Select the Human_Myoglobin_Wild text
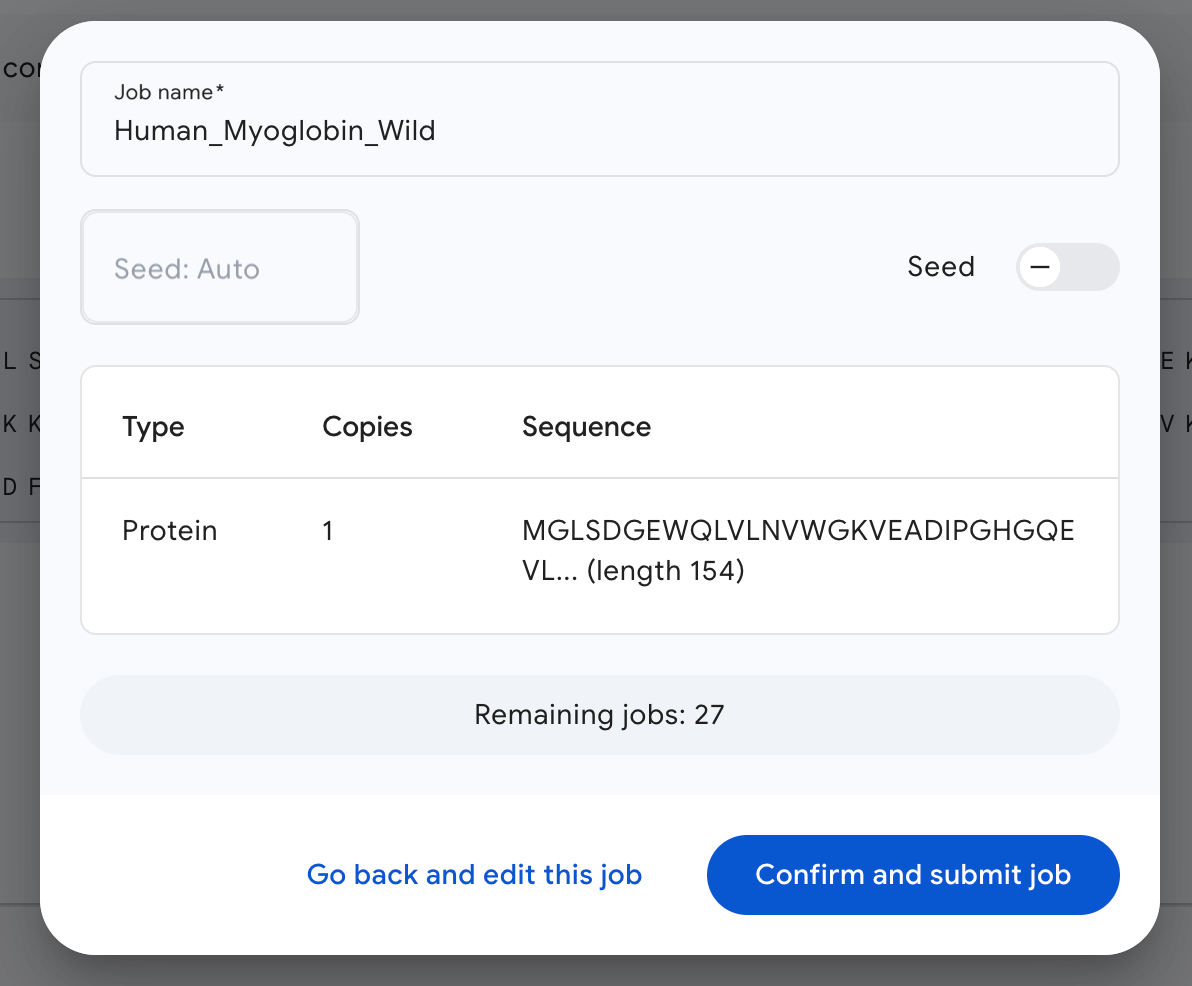Image resolution: width=1192 pixels, height=986 pixels. (274, 130)
